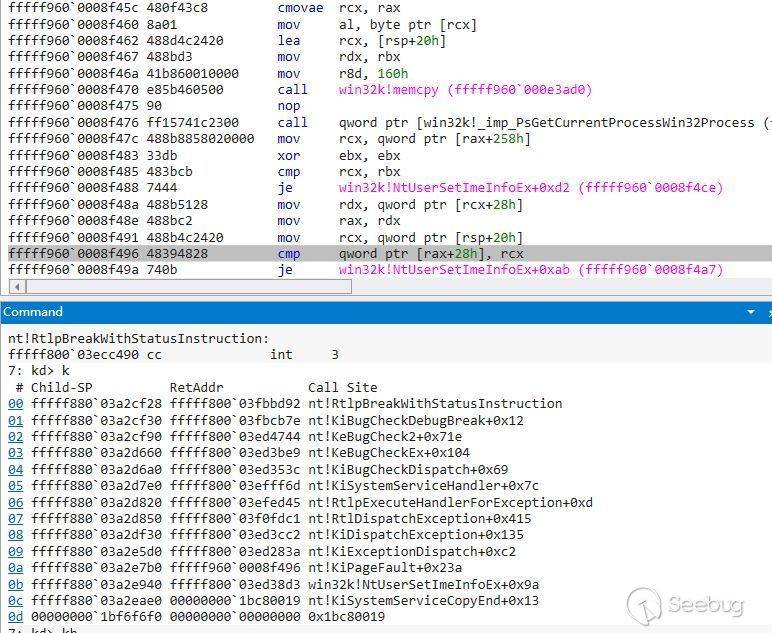Click the Call Site column header
This screenshot has width=772, height=633.
[x=343, y=387]
